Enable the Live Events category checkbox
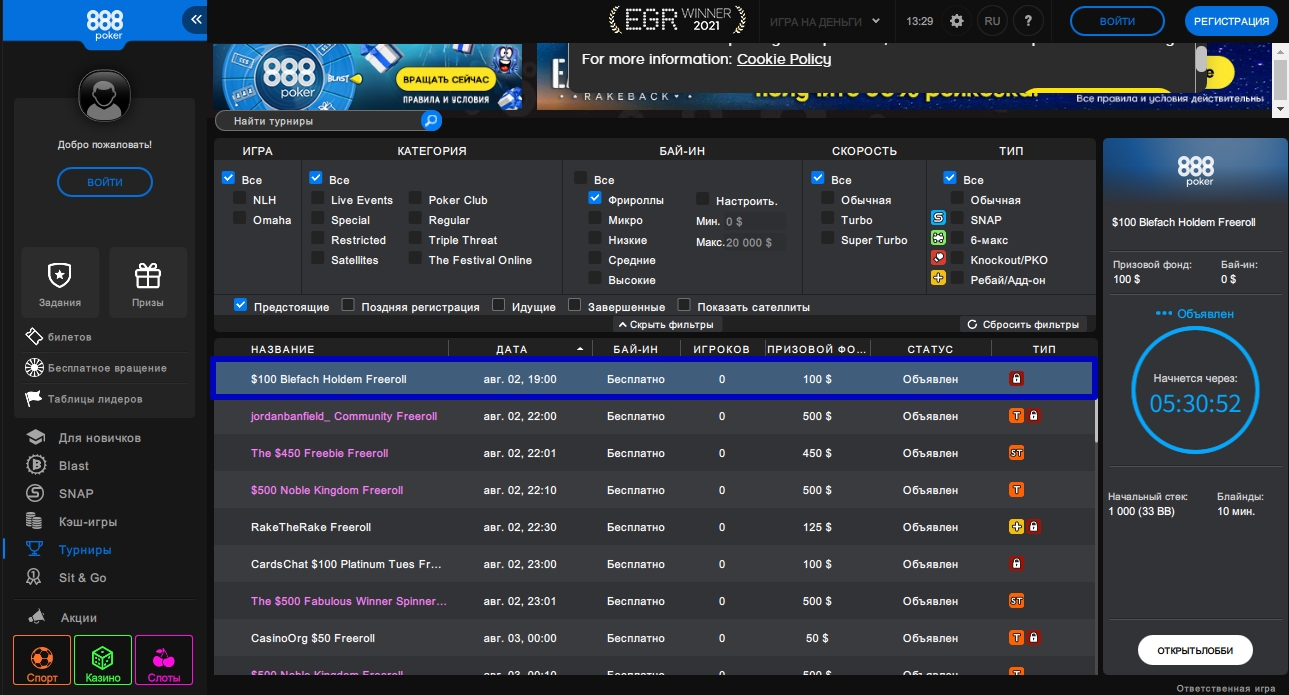The width and height of the screenshot is (1289, 695). pyautogui.click(x=317, y=199)
